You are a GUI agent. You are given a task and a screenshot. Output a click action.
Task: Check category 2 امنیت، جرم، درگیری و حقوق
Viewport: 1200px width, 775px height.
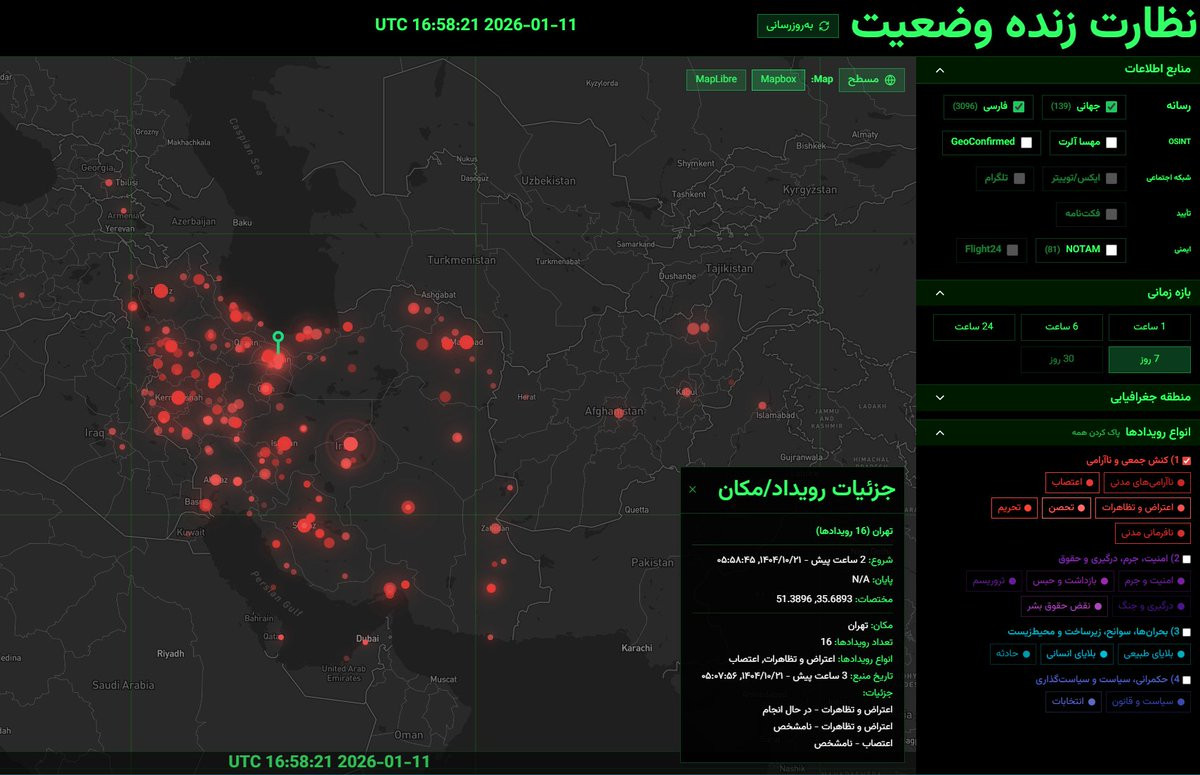click(x=1187, y=559)
